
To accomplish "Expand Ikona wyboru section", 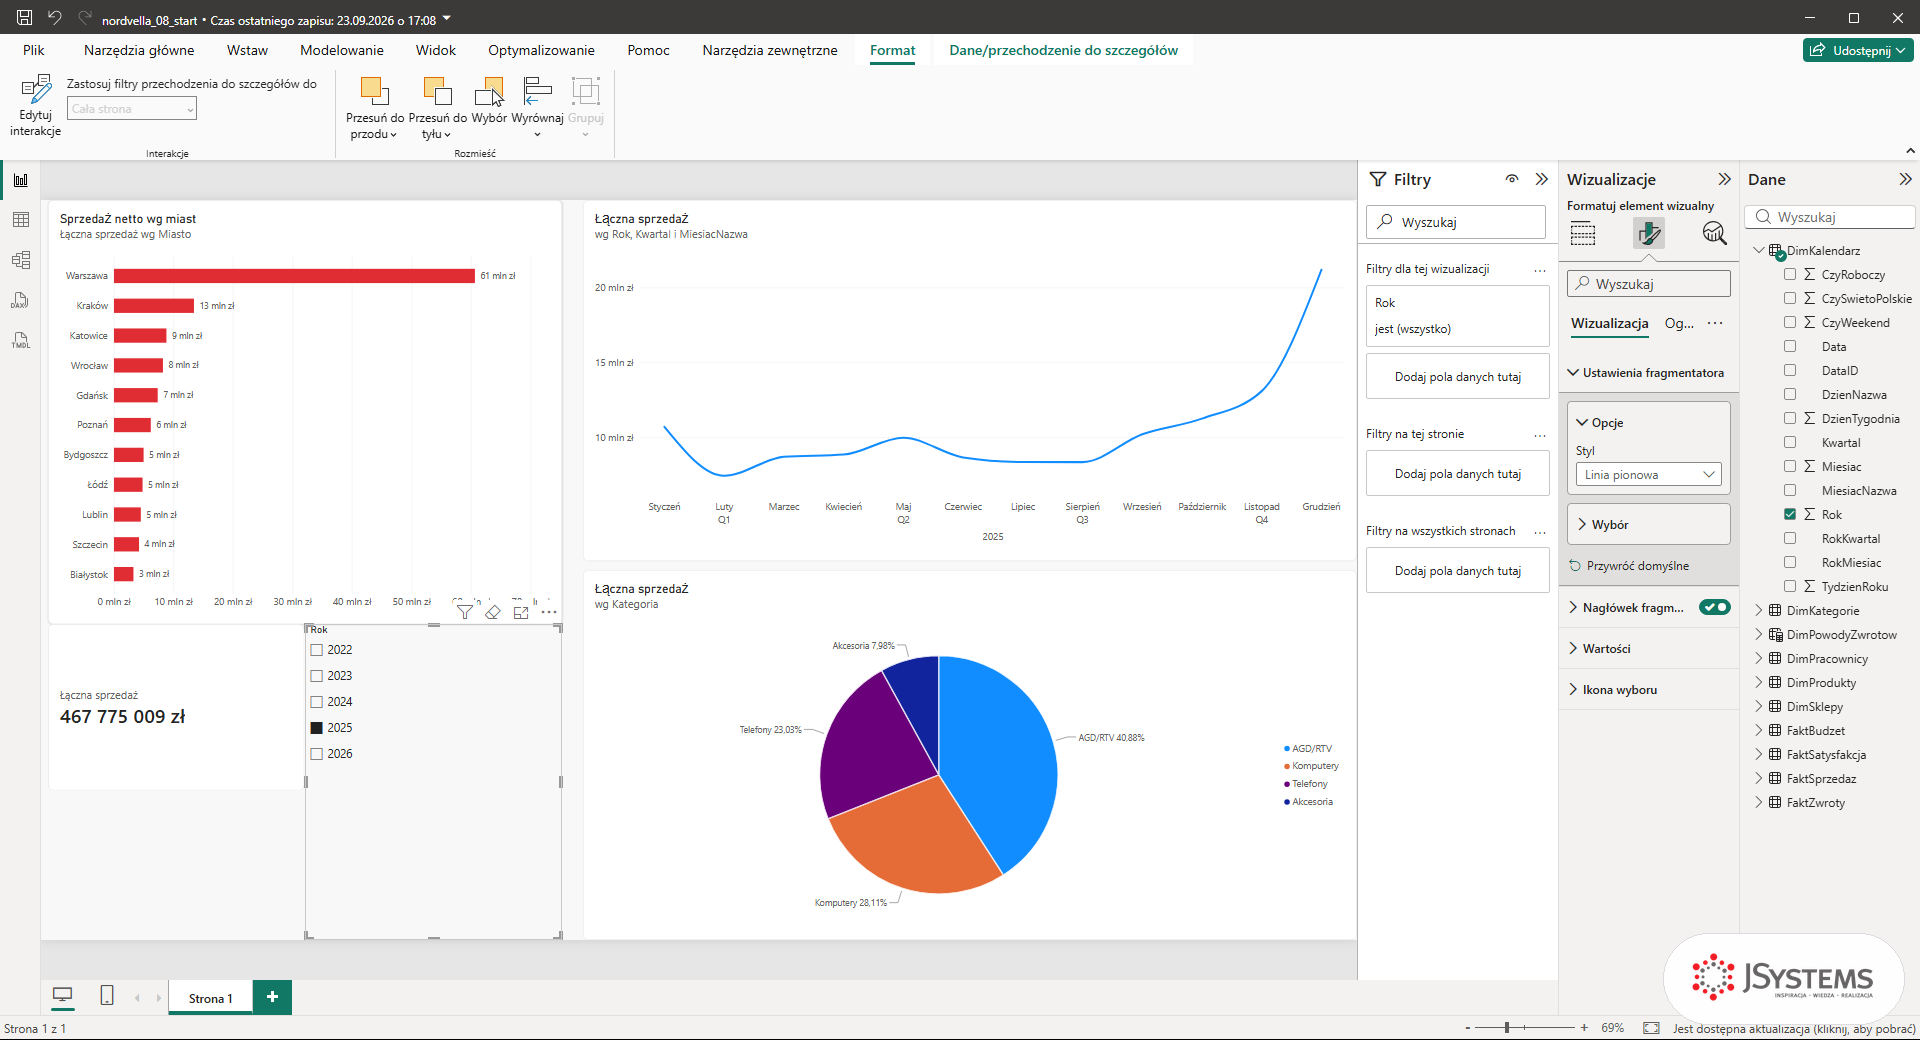I will pyautogui.click(x=1649, y=690).
